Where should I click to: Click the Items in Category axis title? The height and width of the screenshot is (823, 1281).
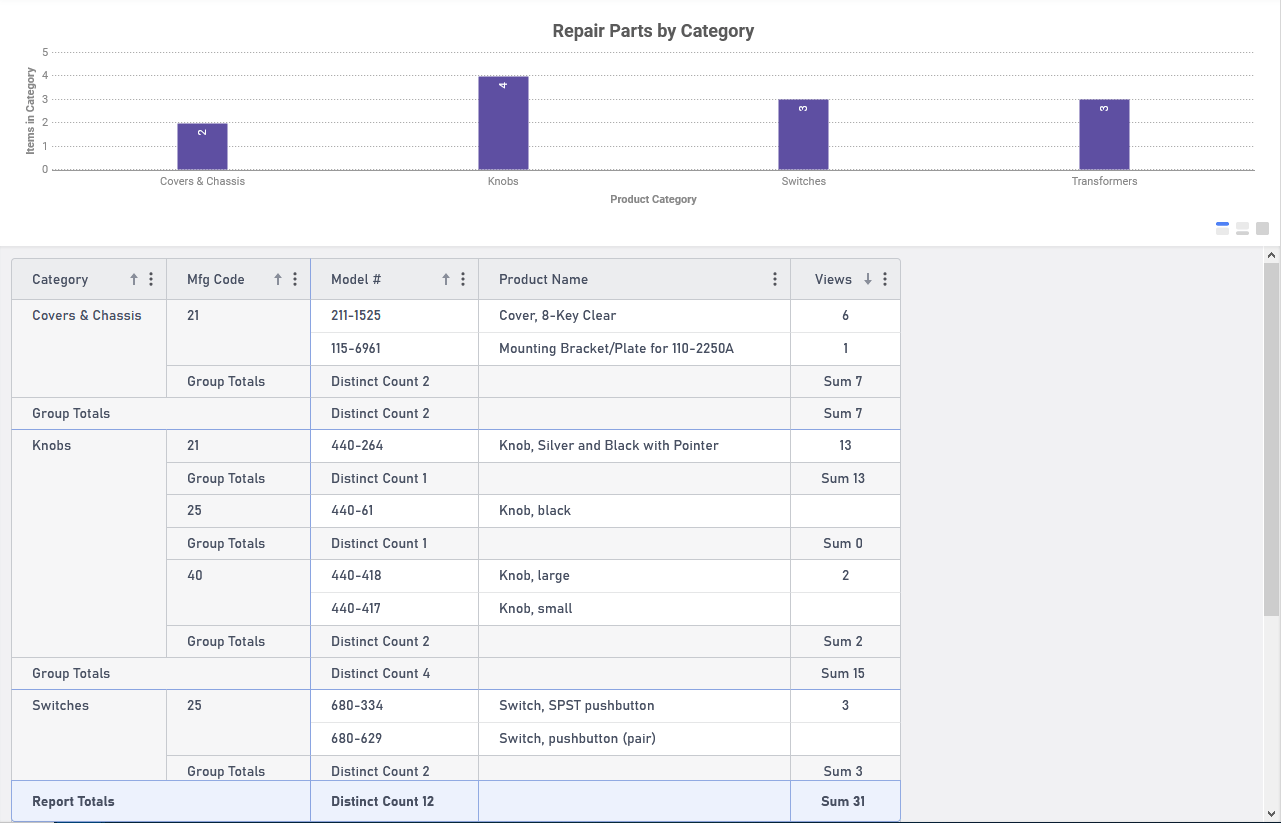[31, 111]
